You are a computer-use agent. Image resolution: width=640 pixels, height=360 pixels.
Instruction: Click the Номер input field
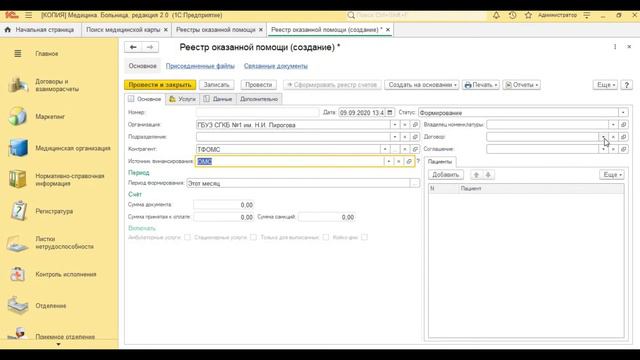coord(257,112)
